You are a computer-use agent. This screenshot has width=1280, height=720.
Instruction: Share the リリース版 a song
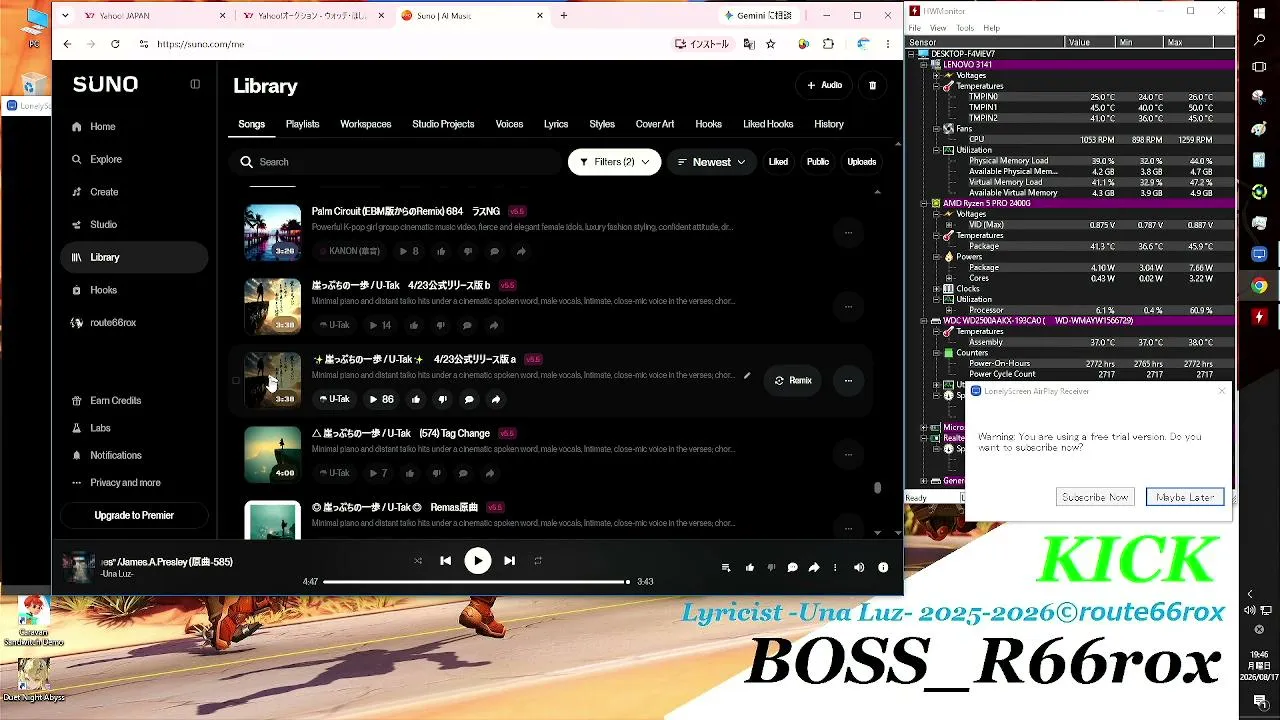pyautogui.click(x=496, y=399)
